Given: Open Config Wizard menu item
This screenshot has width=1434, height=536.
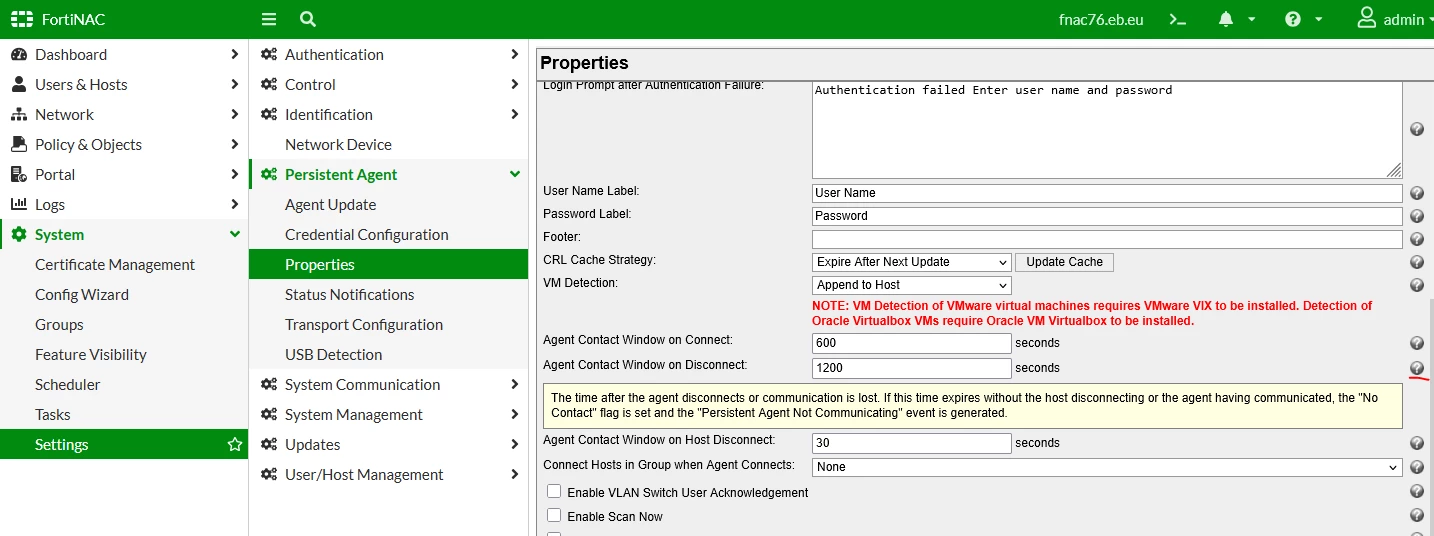Looking at the screenshot, I should pos(82,294).
